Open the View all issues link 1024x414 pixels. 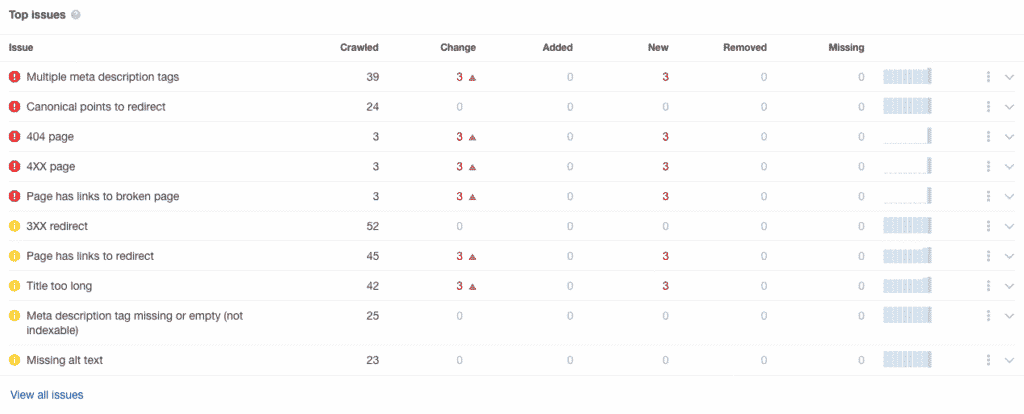[47, 395]
